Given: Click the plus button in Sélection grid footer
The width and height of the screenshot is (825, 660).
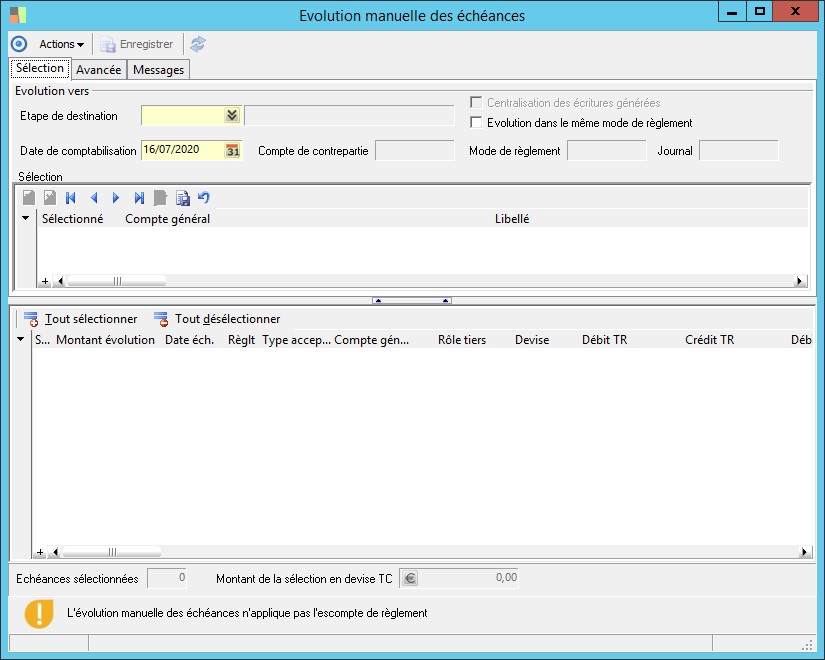Looking at the screenshot, I should tap(45, 281).
